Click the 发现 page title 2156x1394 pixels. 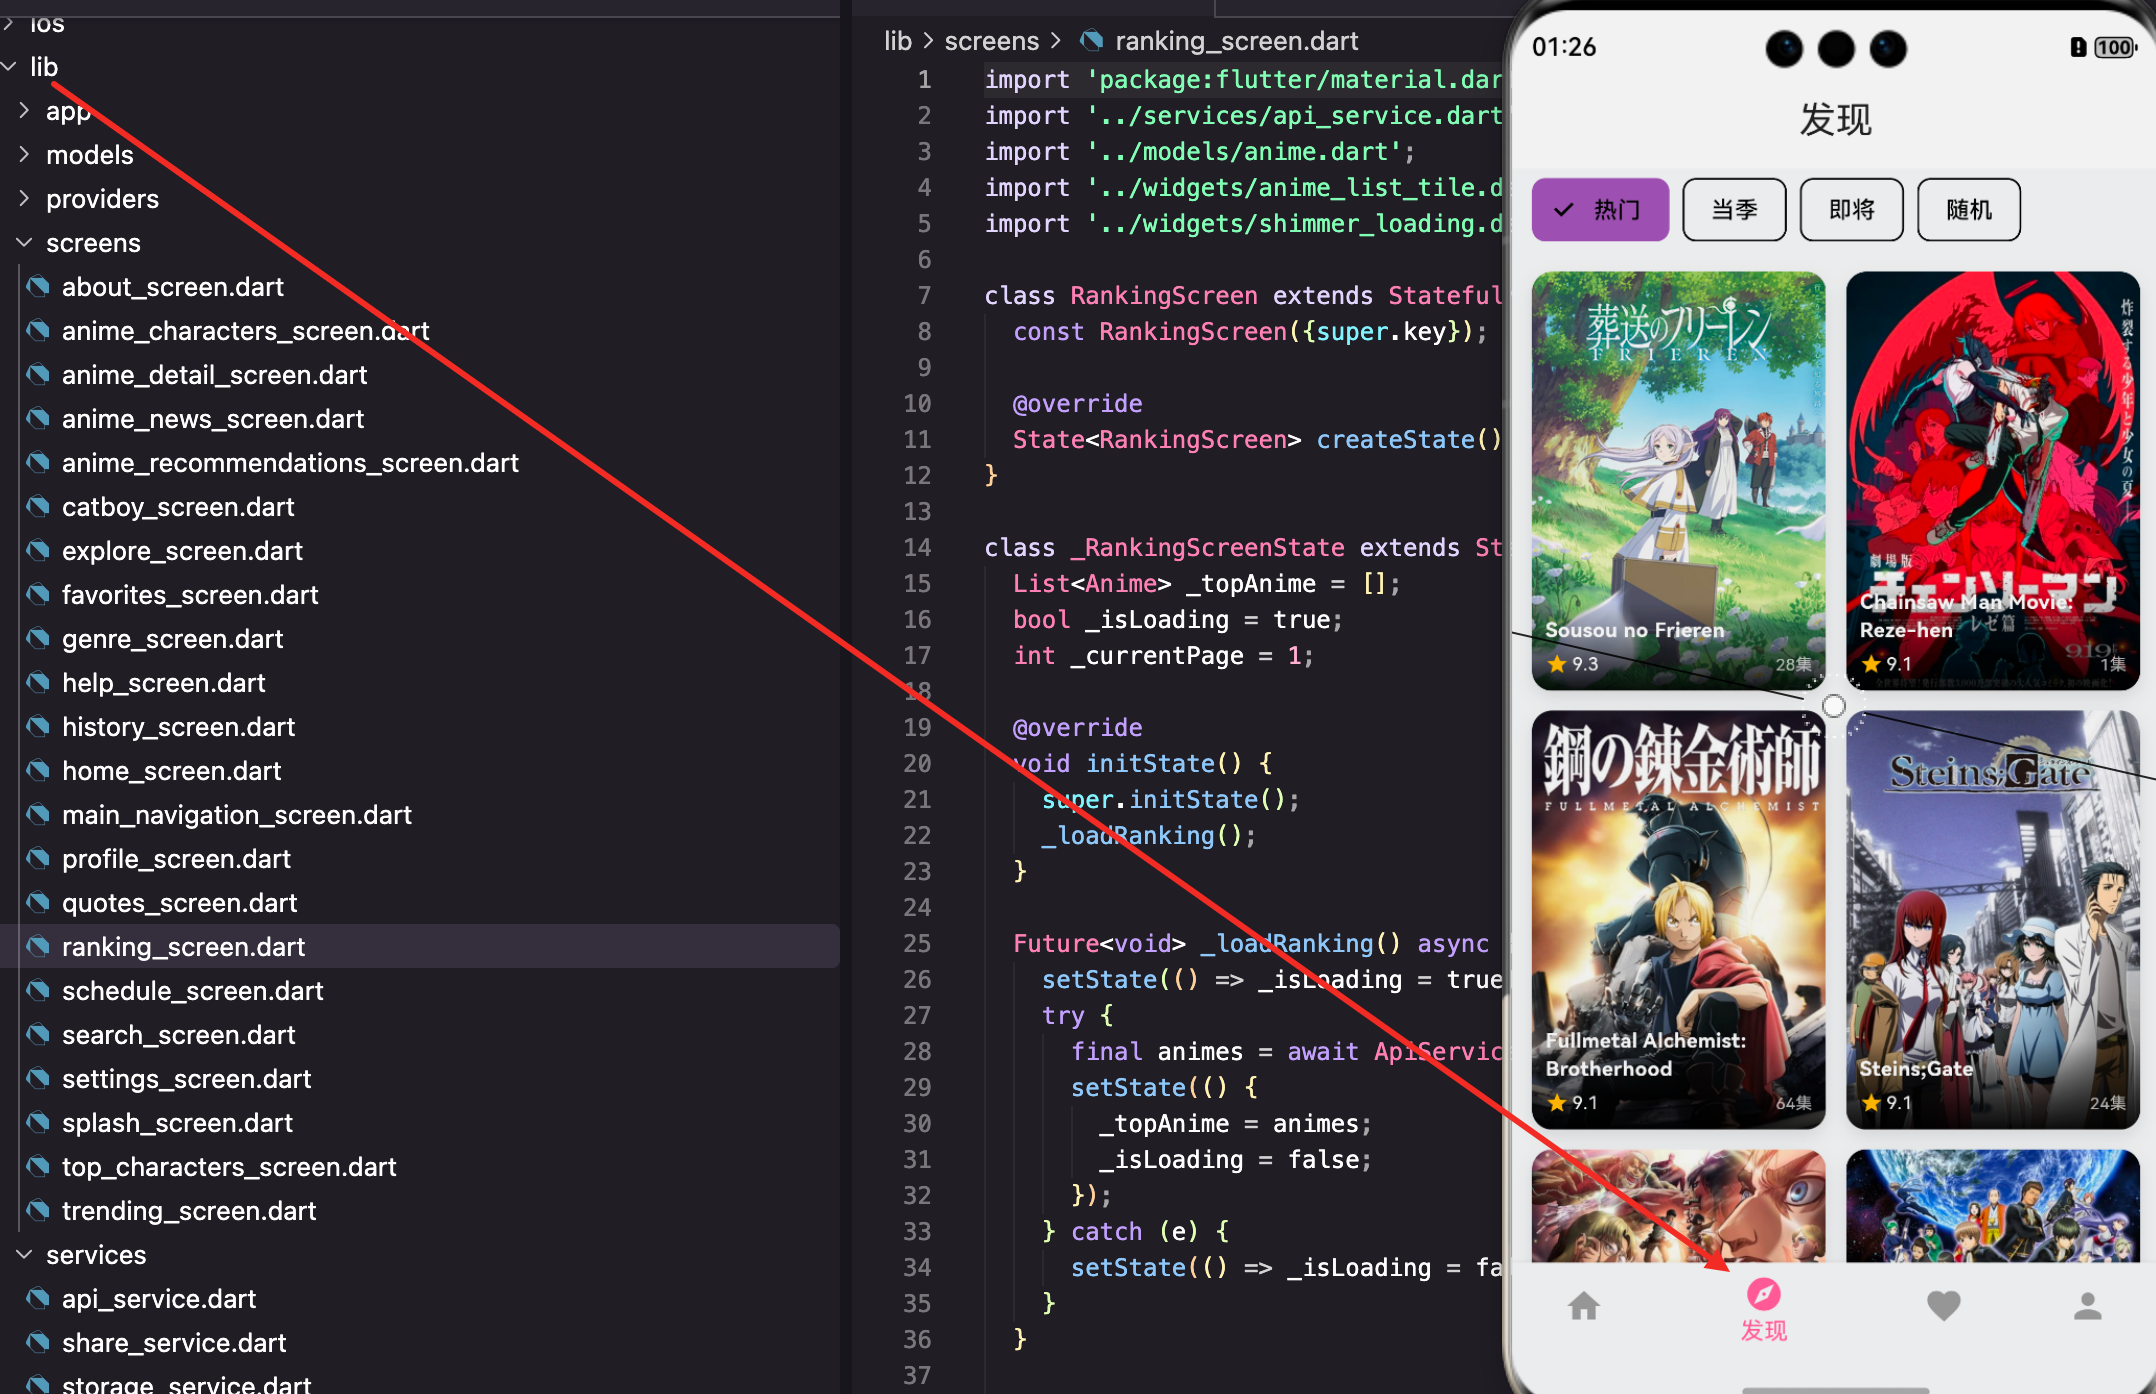[1835, 120]
